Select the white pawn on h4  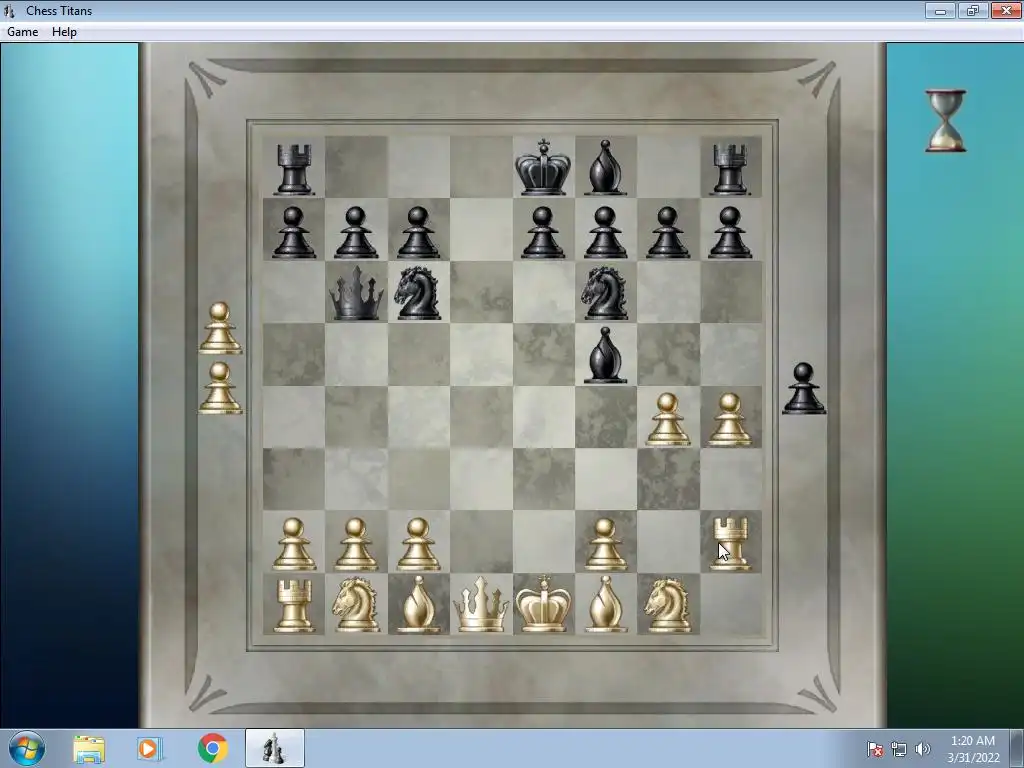point(729,419)
